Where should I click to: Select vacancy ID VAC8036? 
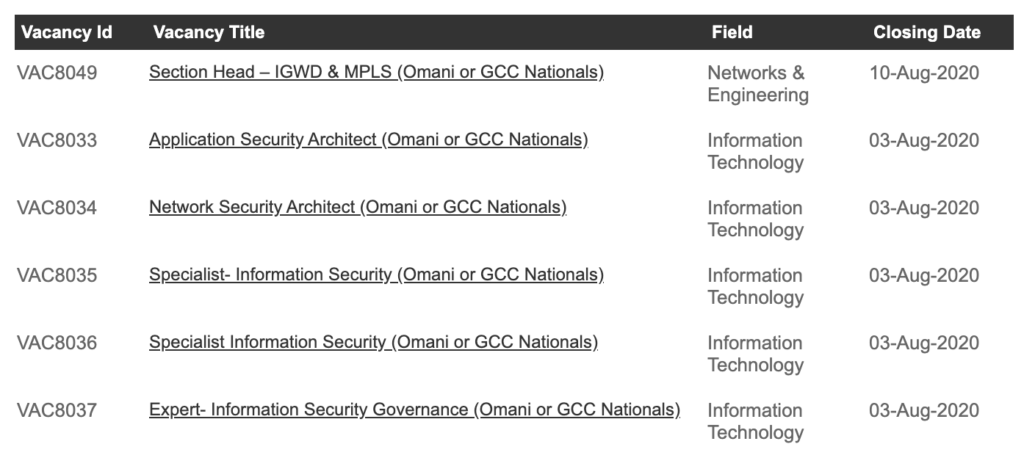(x=57, y=343)
